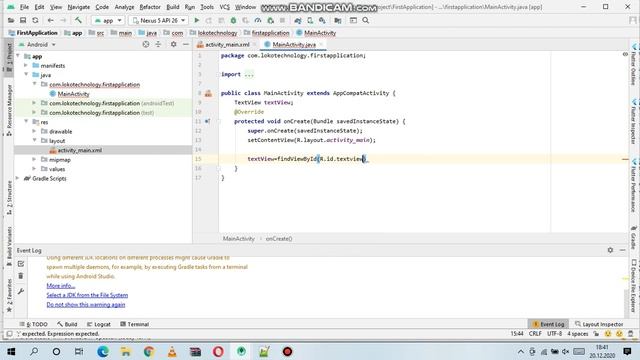Expand the import fold on line 3
Viewport: 640px width, 360px height.
pos(249,74)
